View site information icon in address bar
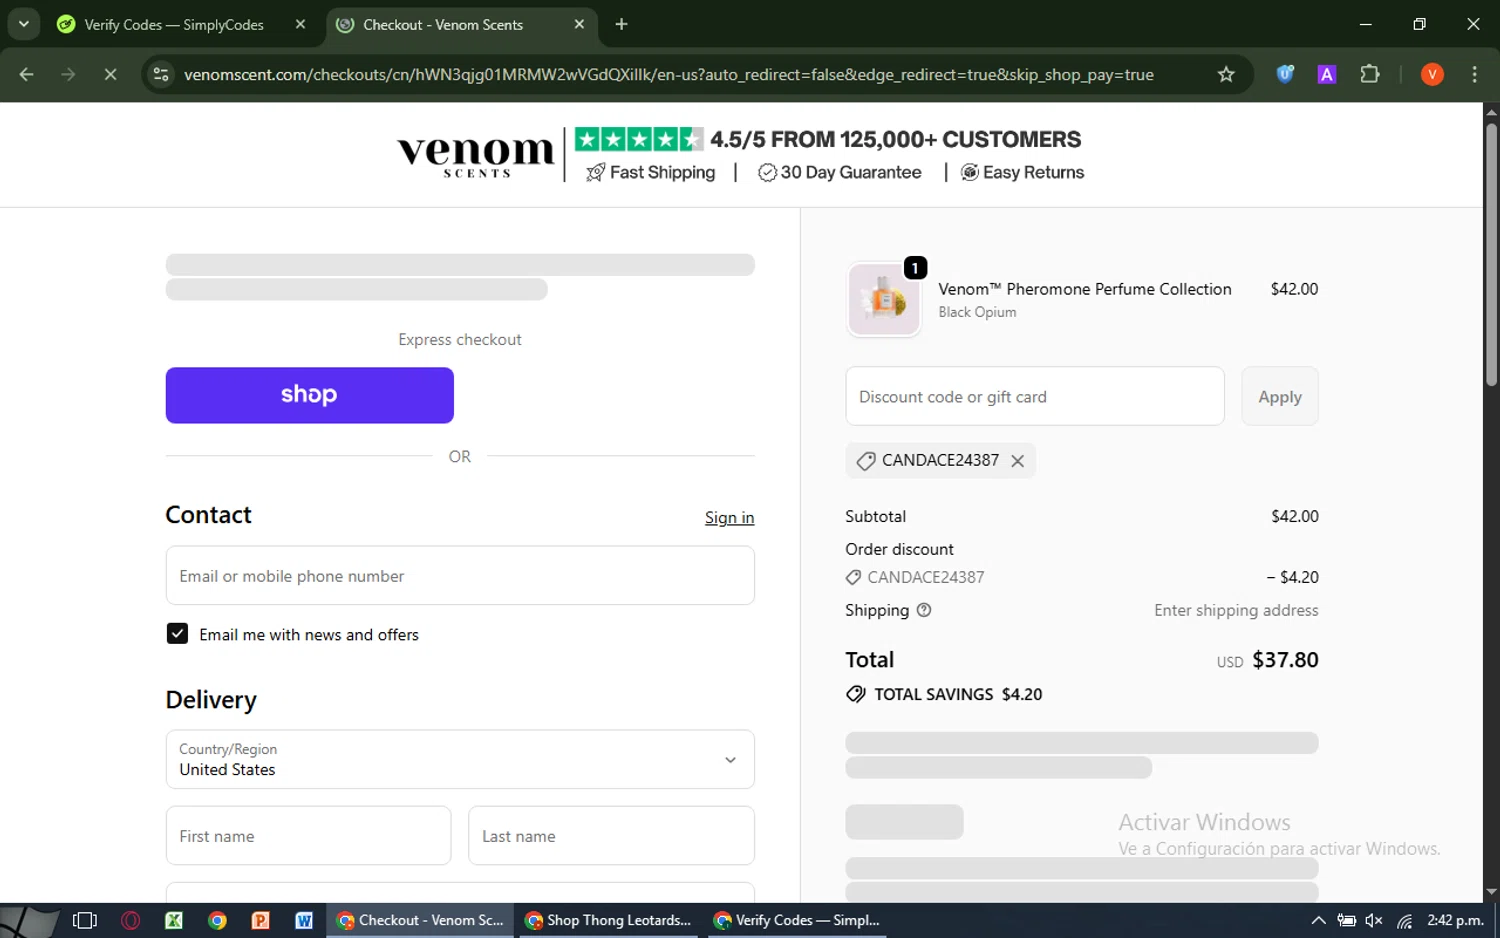Viewport: 1500px width, 938px height. tap(161, 74)
